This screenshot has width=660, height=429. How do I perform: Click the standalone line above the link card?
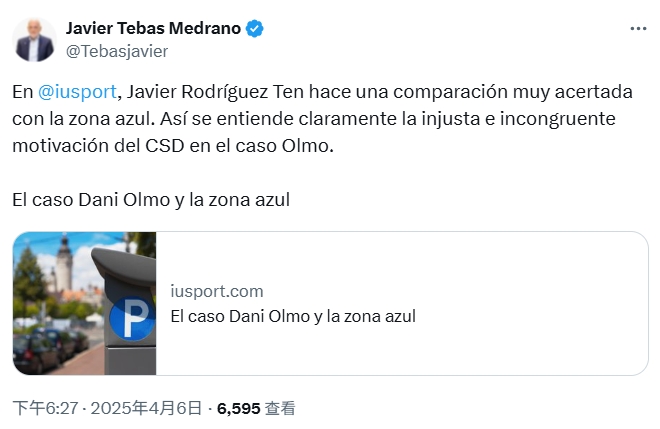tap(151, 199)
